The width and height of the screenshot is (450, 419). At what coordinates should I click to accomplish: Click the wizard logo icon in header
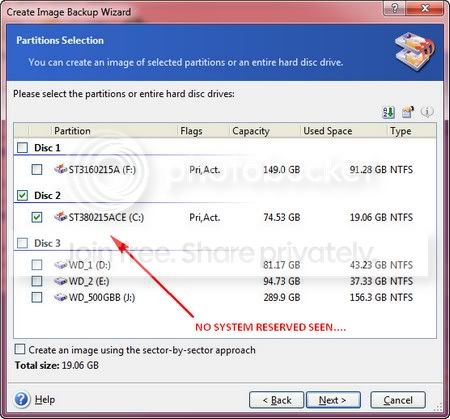click(414, 52)
